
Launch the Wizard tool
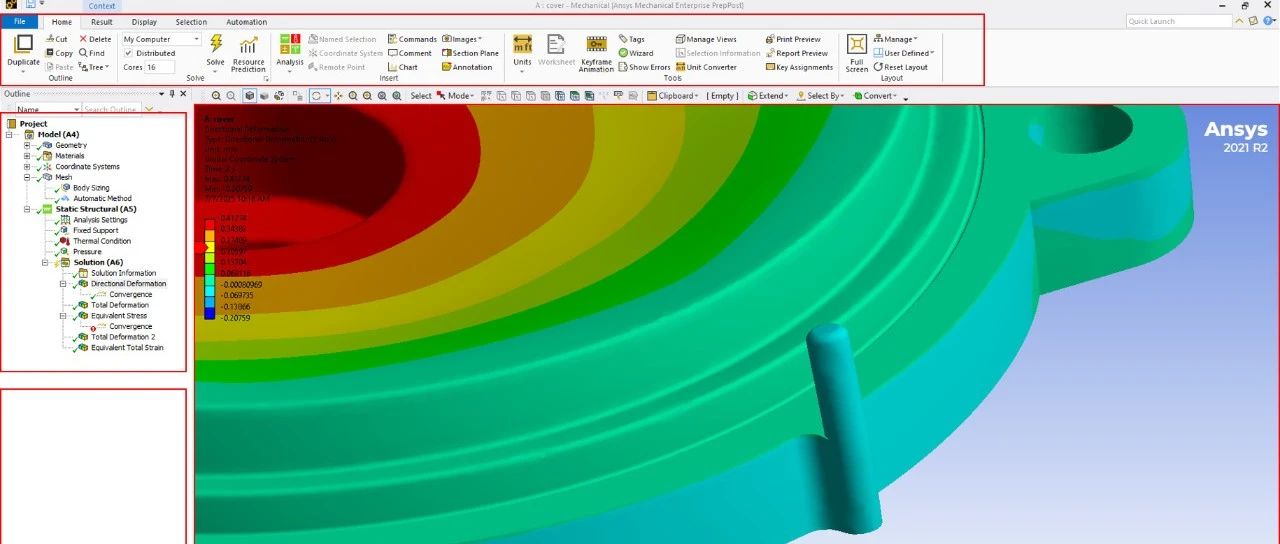pyautogui.click(x=636, y=53)
